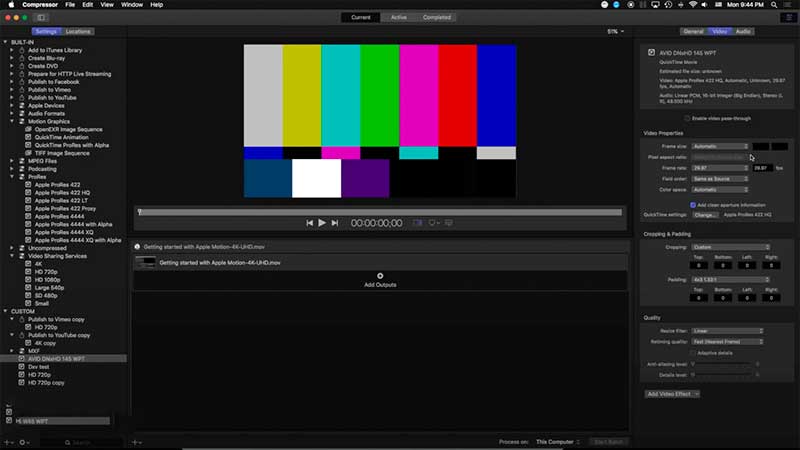The width and height of the screenshot is (800, 450).
Task: Uncheck Add clean aperture information
Action: tap(693, 204)
